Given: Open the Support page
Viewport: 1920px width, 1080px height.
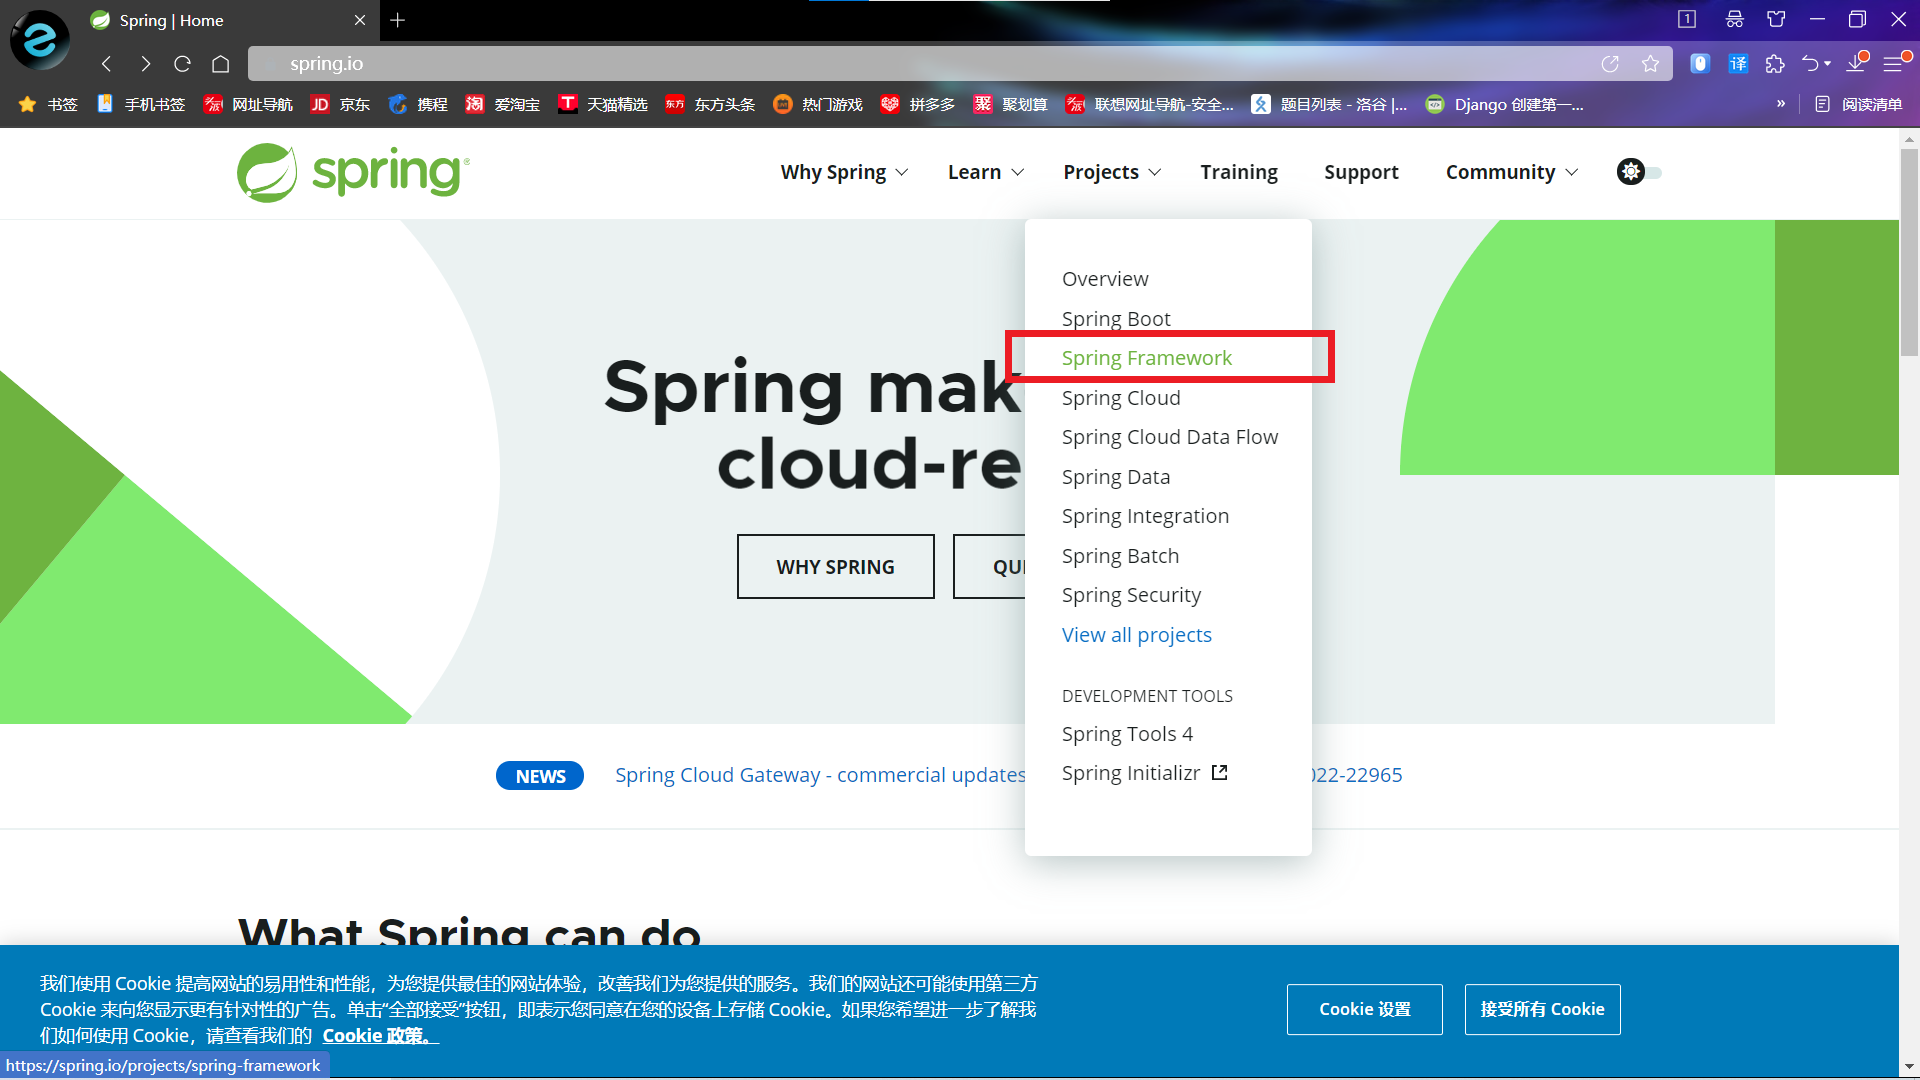Looking at the screenshot, I should point(1361,172).
